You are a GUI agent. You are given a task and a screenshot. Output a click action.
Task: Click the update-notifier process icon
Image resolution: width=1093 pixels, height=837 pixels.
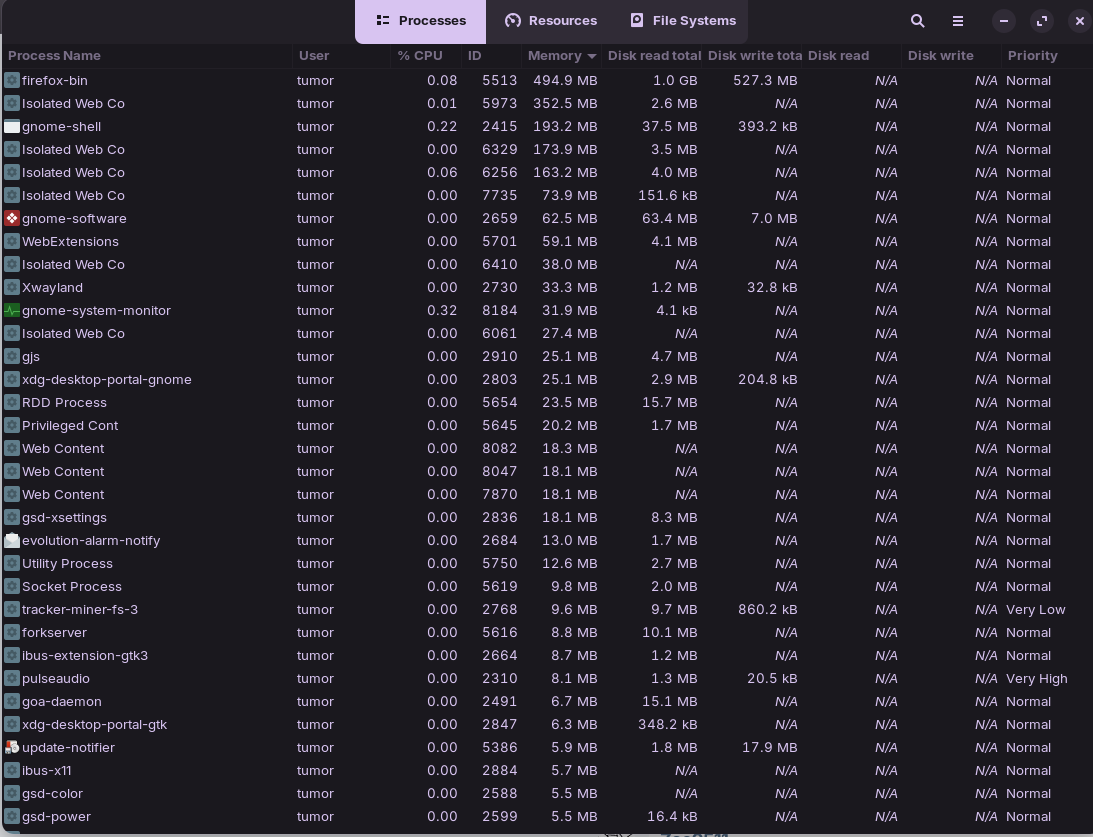click(x=12, y=747)
